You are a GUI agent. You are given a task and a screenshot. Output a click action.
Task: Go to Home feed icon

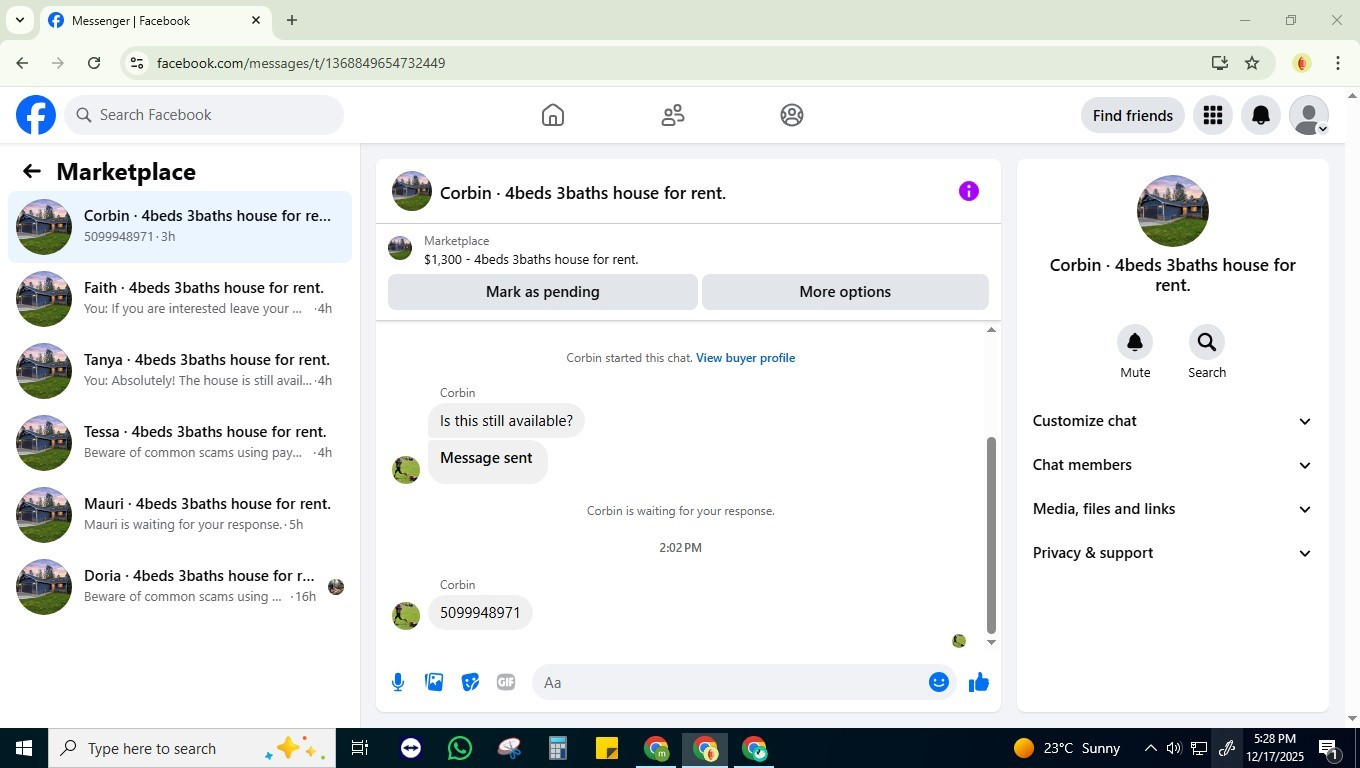click(553, 115)
